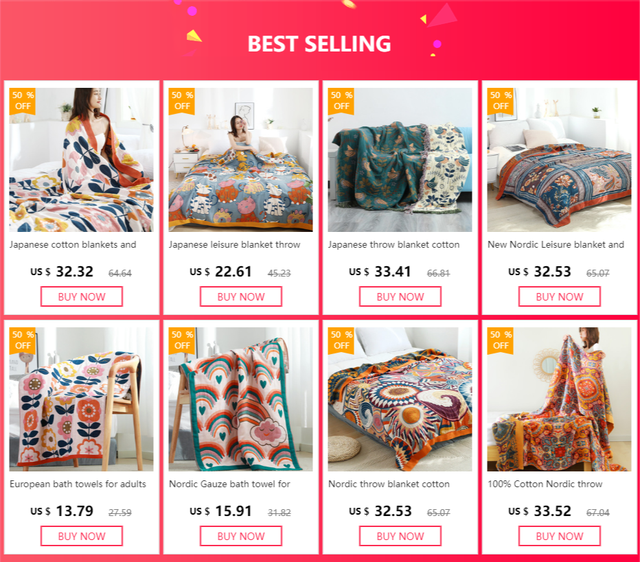
Task: Click BUY NOW under the $33.41 blanket
Action: pyautogui.click(x=400, y=296)
